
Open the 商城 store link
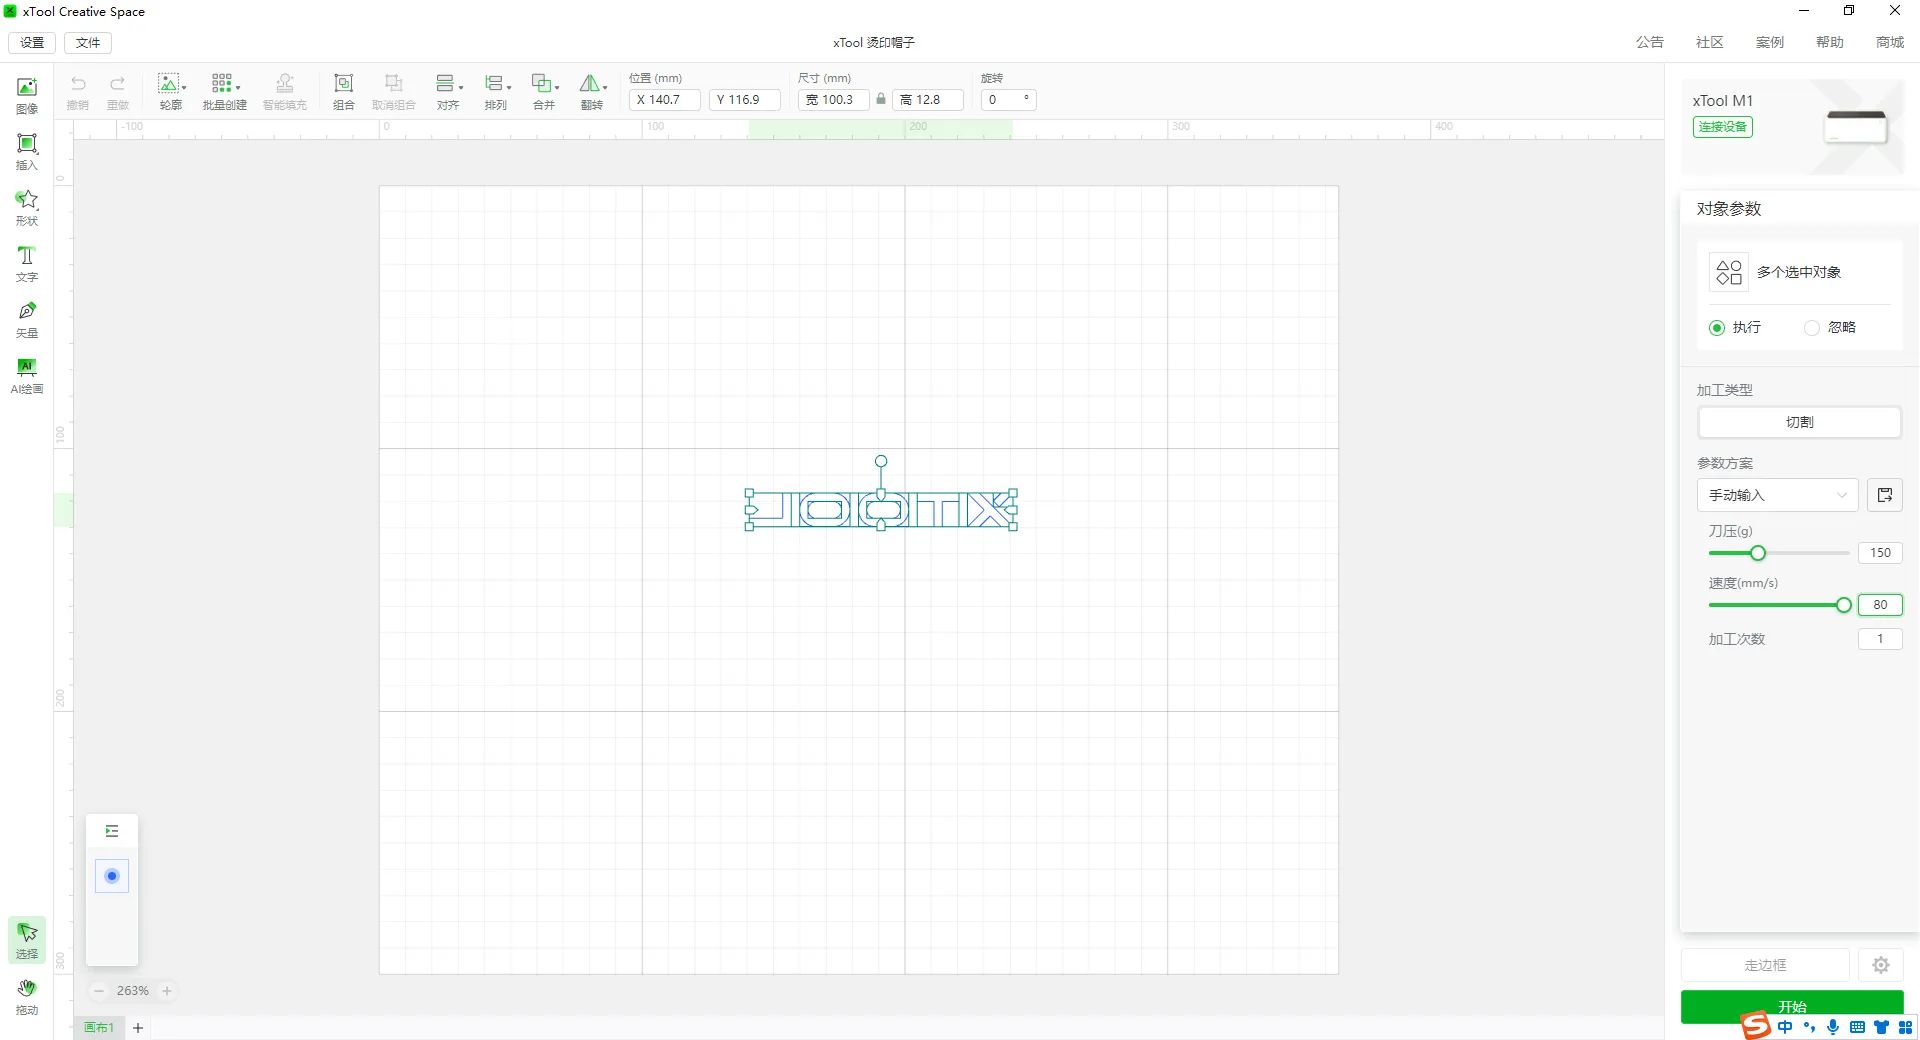(x=1890, y=42)
